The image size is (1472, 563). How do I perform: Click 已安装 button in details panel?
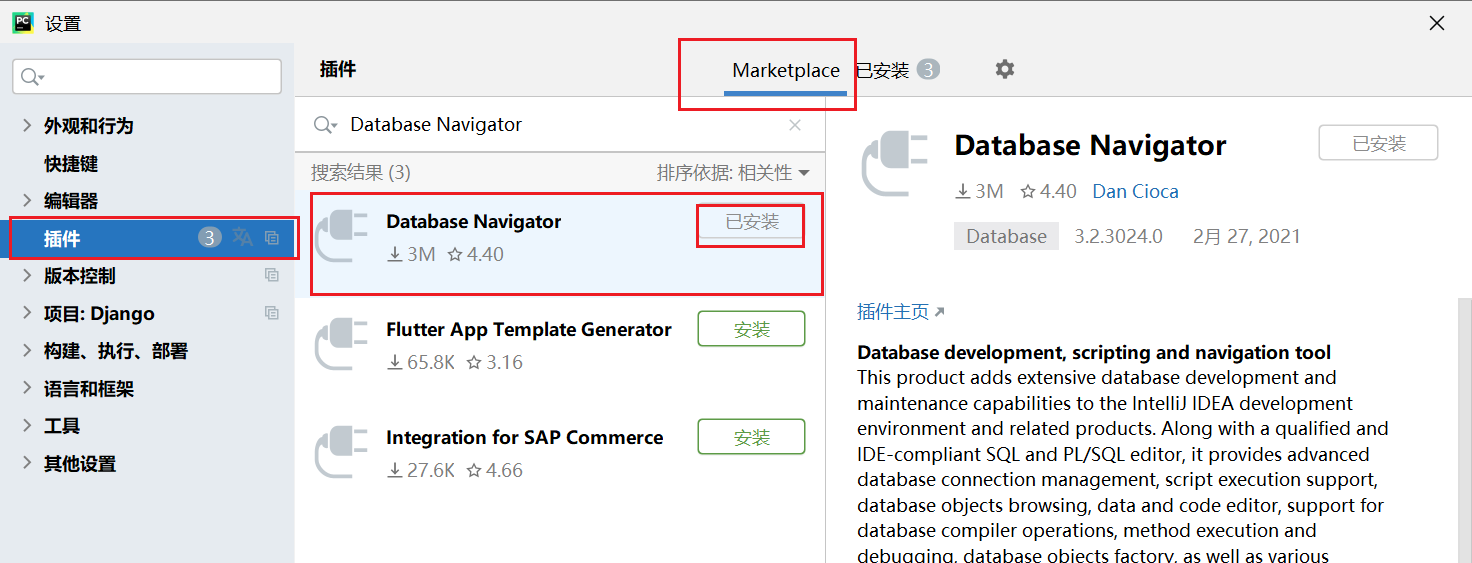1378,143
